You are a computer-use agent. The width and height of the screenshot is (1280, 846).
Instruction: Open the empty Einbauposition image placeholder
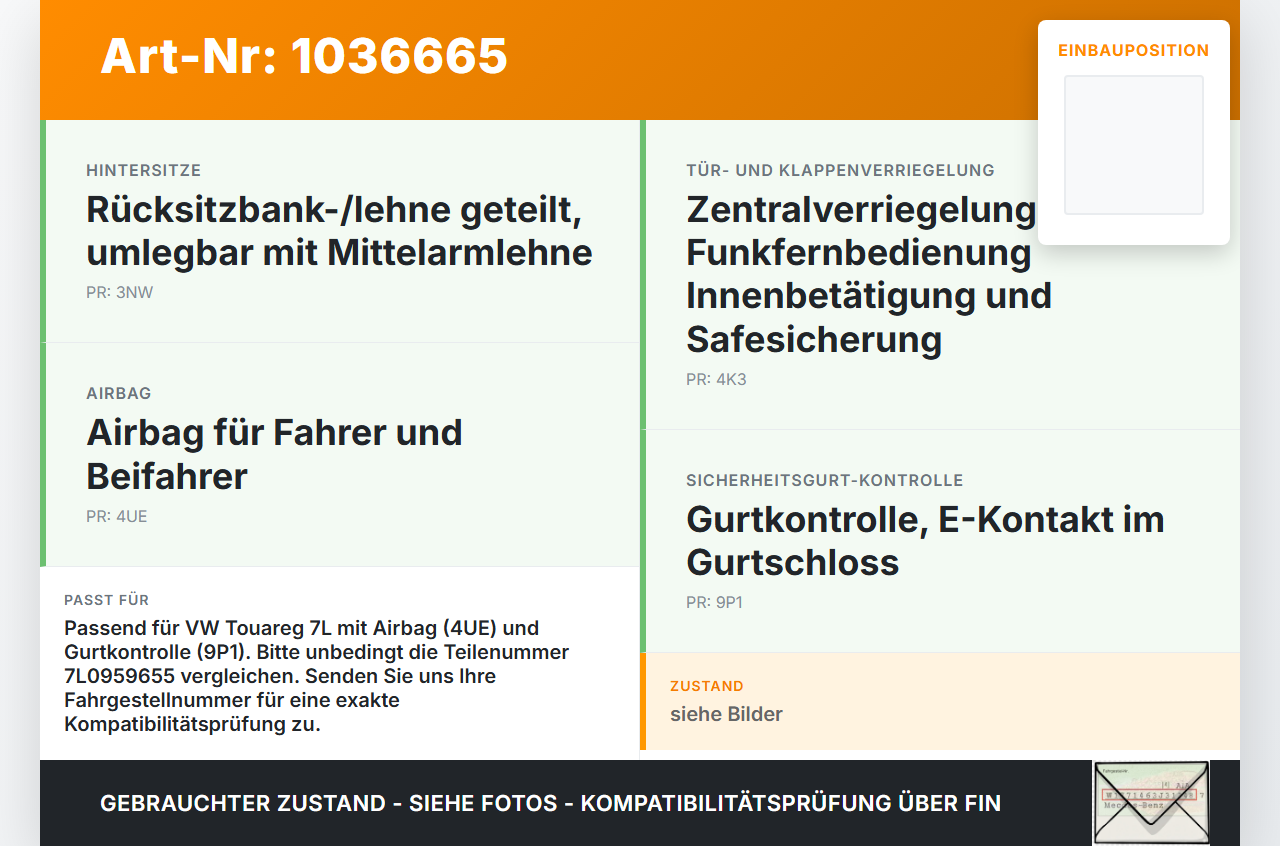1134,145
